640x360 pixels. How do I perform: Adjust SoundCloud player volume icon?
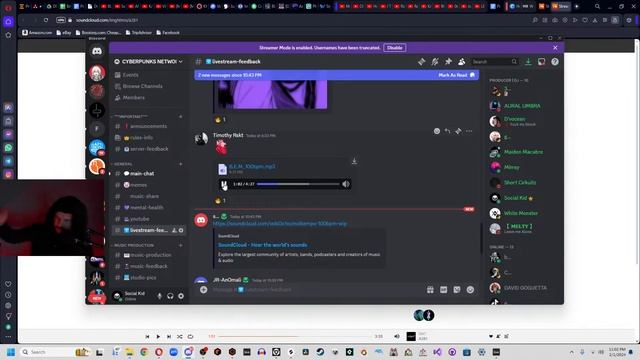click(x=397, y=336)
